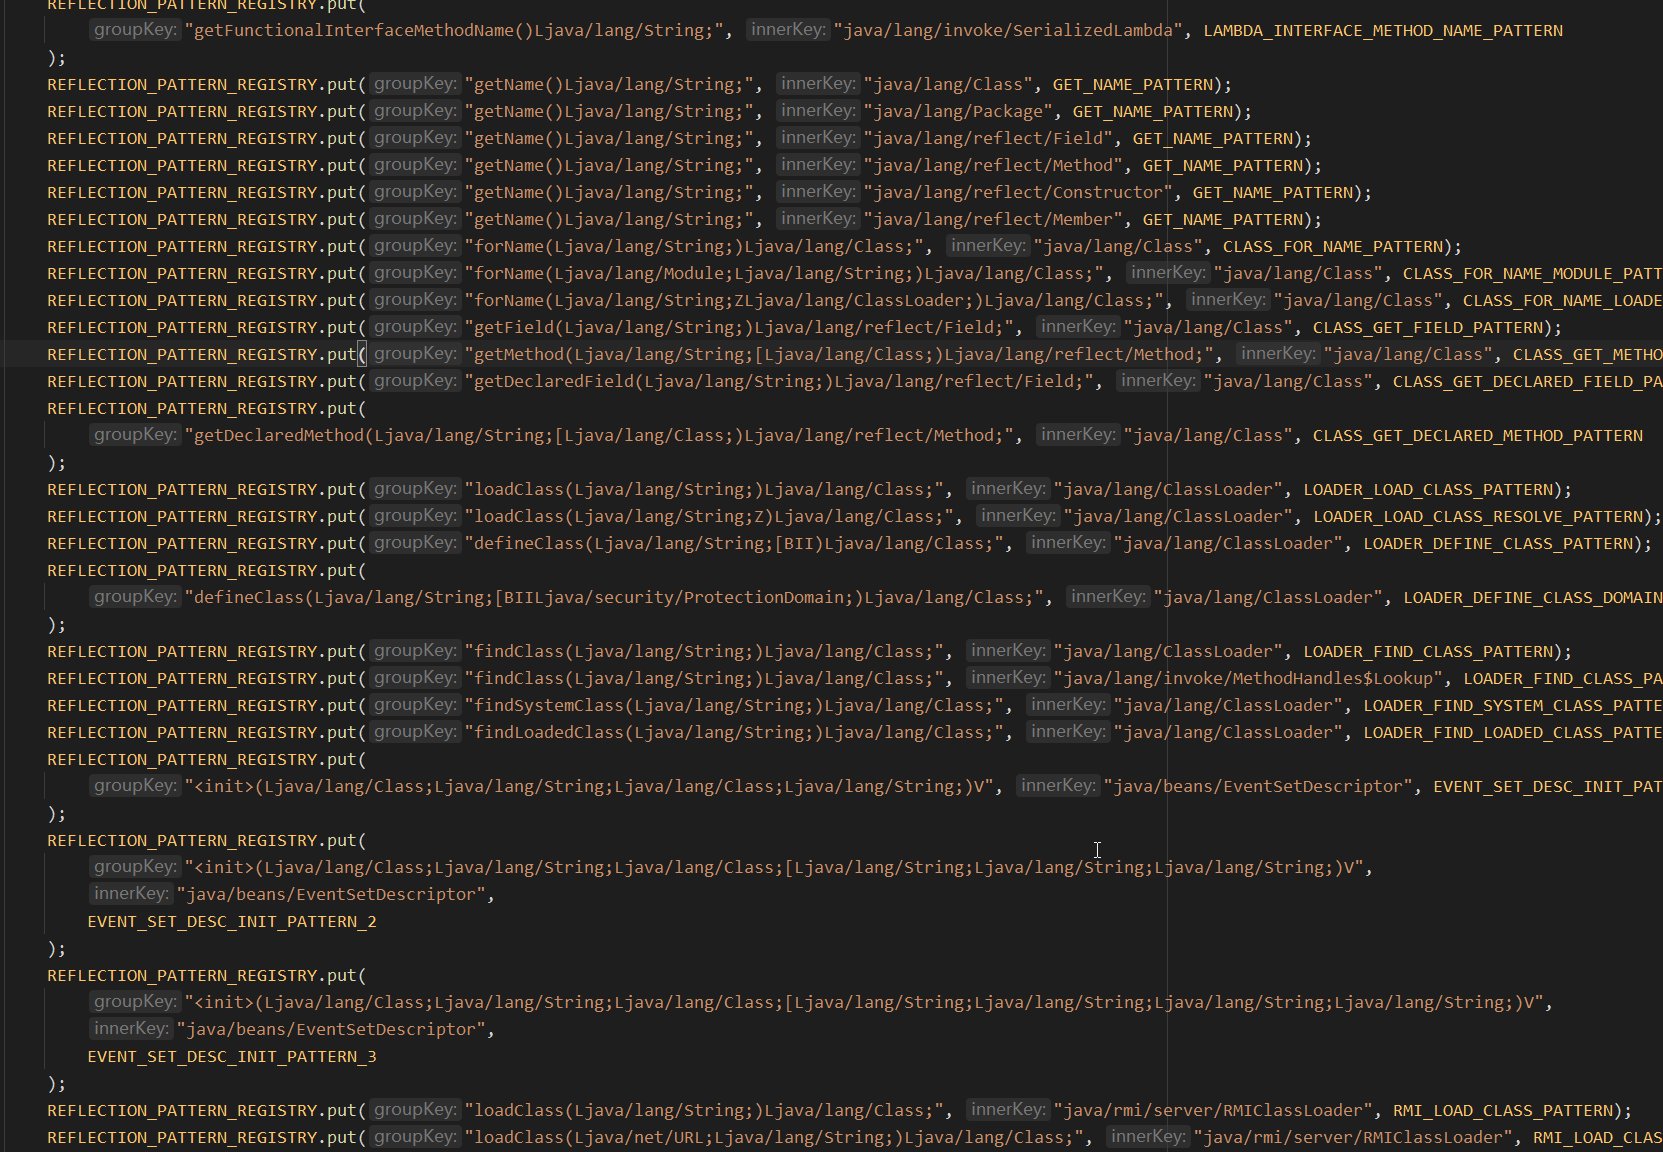Click the RMI_LOAD_CLASS_PATTERN constant
The image size is (1663, 1152).
(x=1503, y=1111)
